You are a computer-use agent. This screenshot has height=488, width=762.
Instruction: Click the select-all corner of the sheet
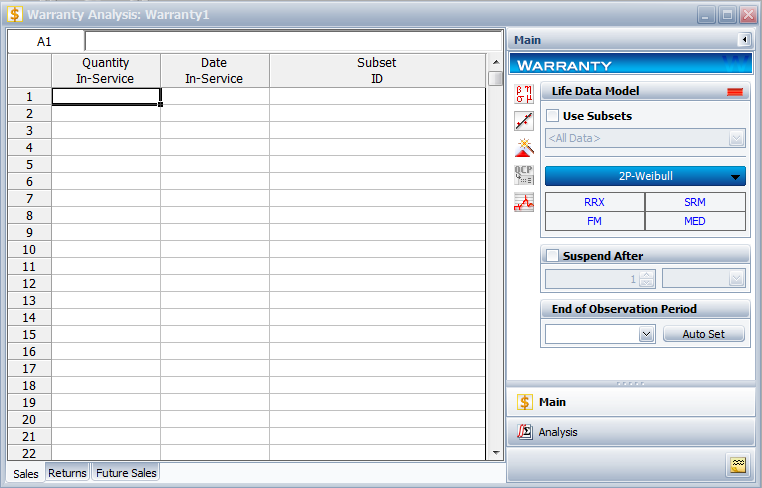pos(29,70)
